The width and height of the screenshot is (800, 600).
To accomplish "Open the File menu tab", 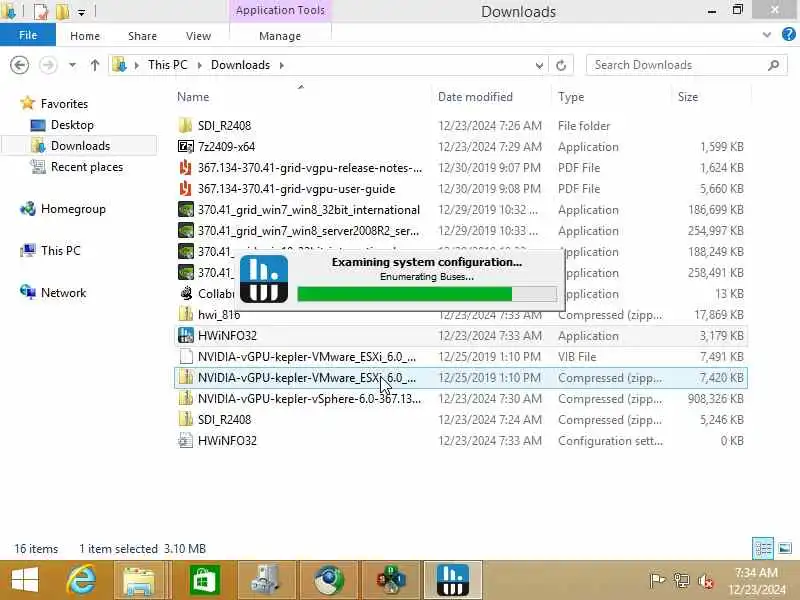I will coord(28,35).
